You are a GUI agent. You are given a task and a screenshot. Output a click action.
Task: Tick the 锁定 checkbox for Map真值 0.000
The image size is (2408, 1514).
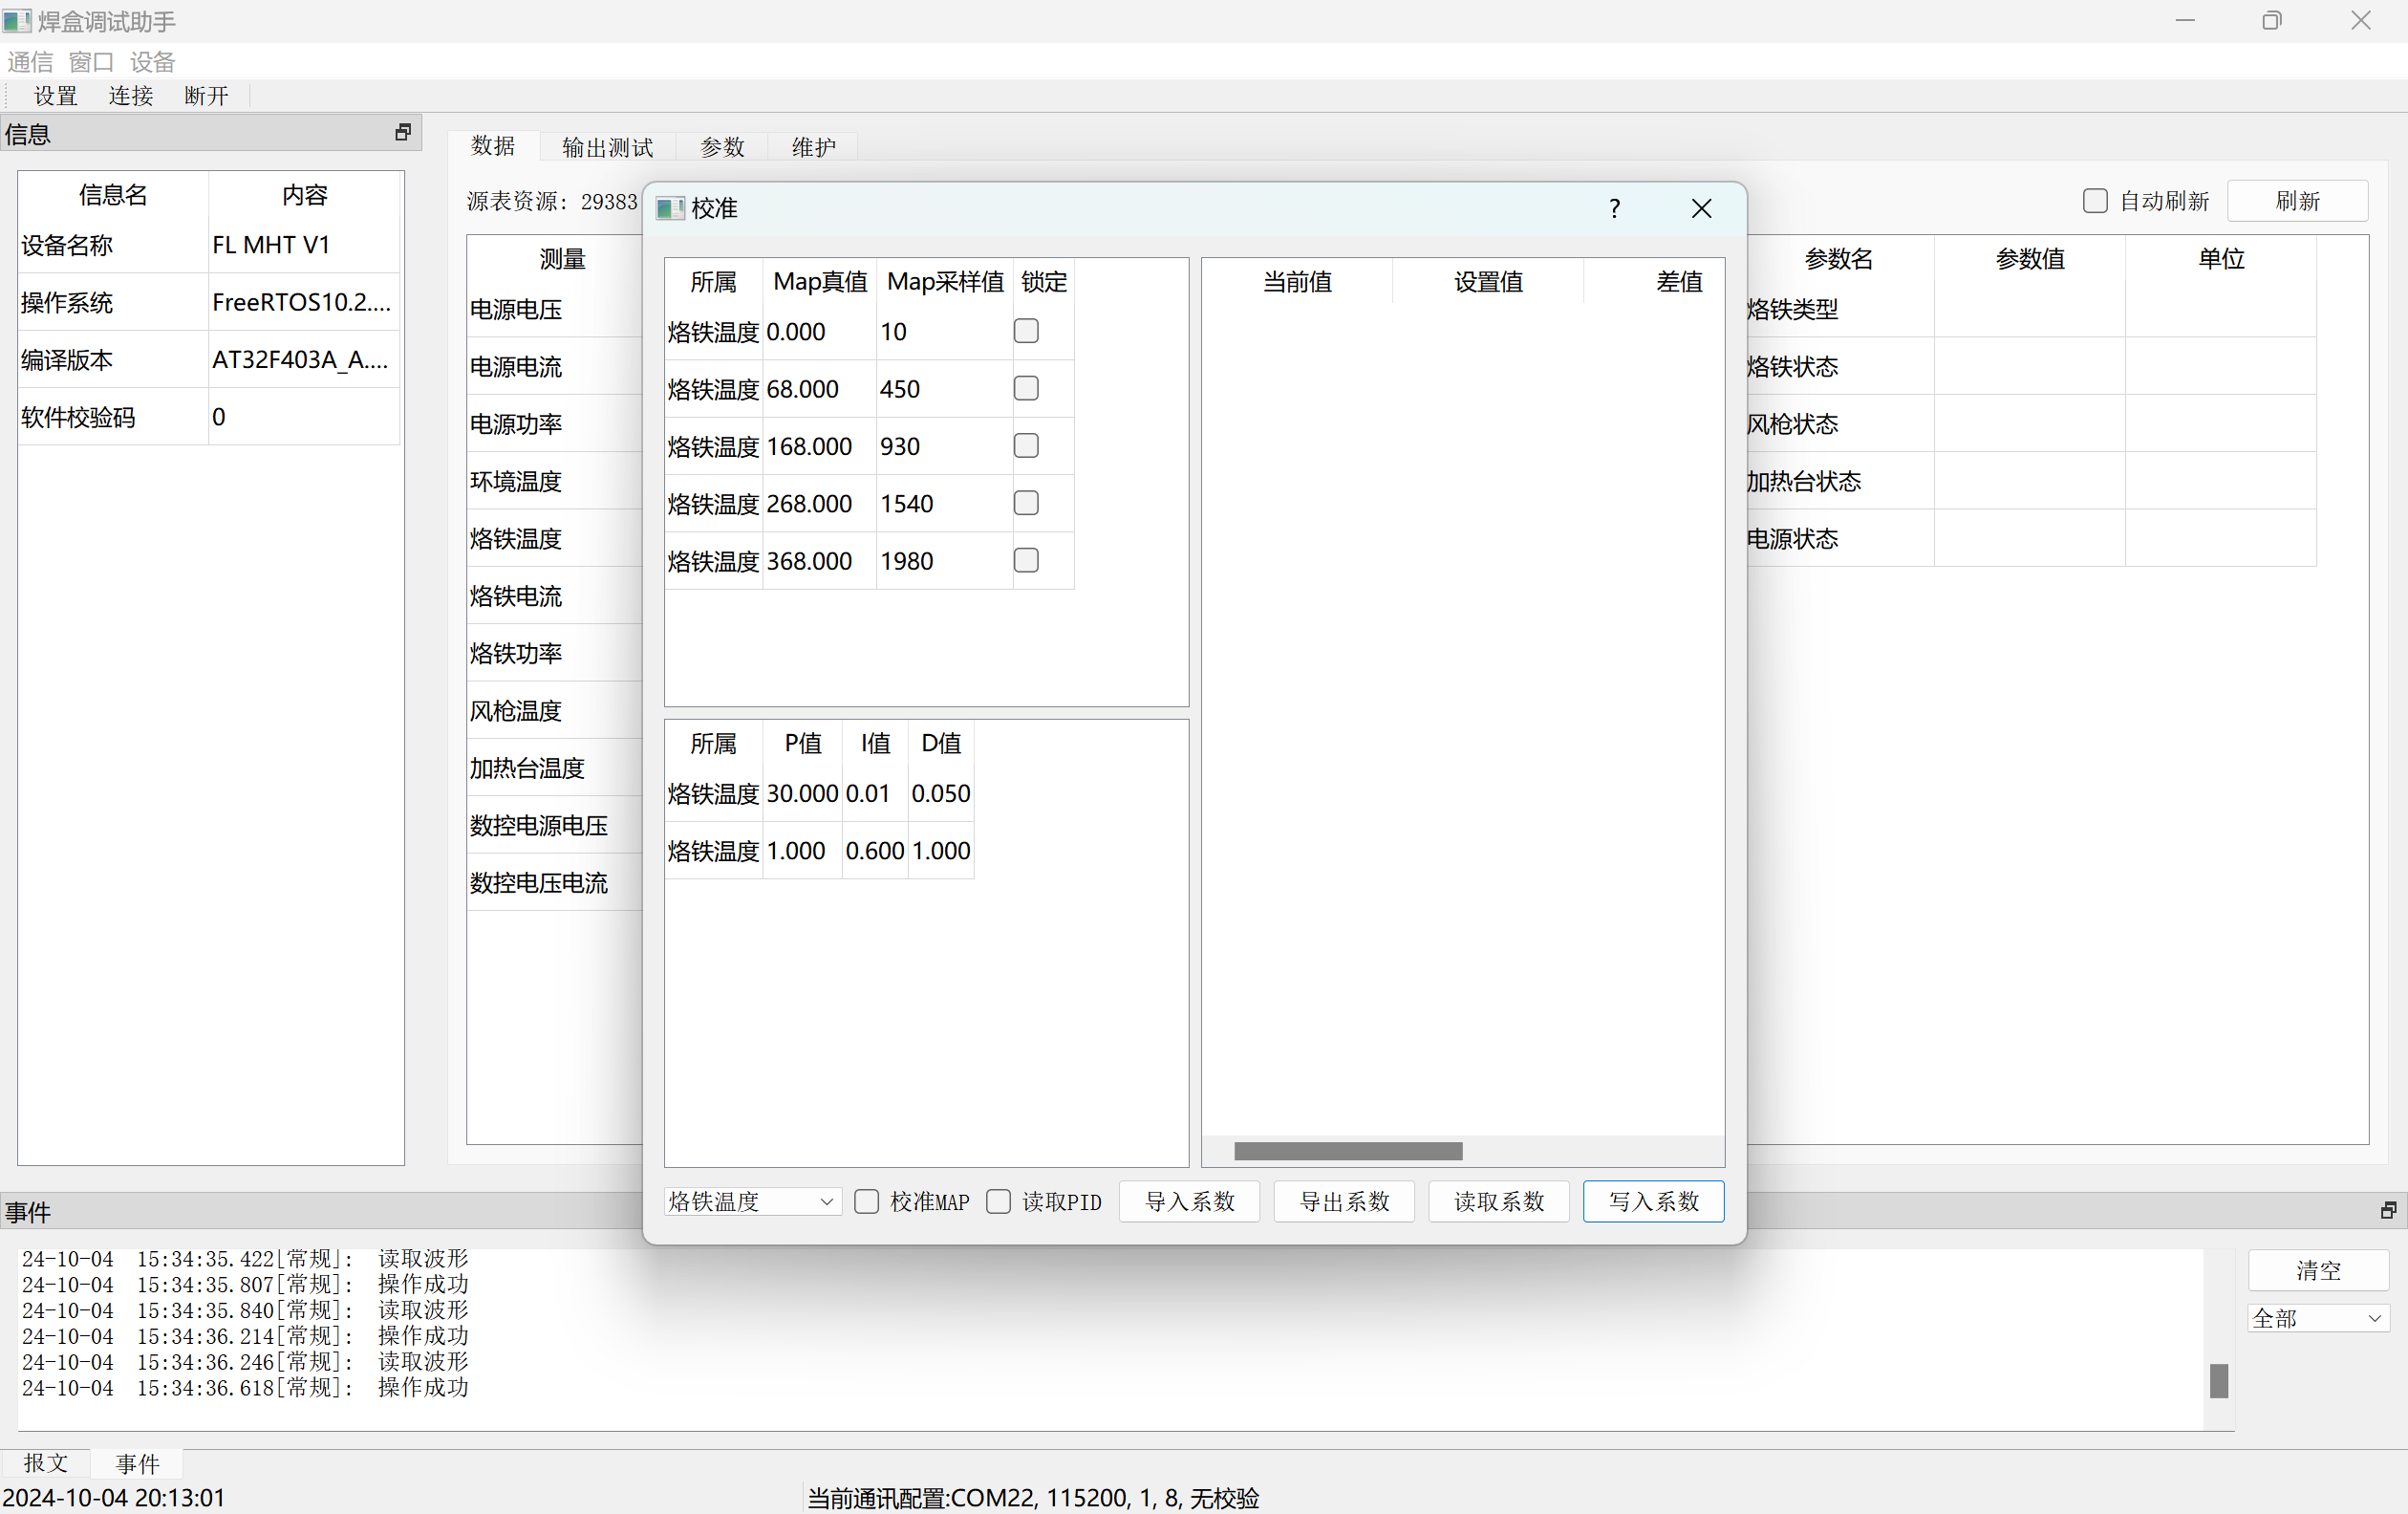click(1026, 331)
